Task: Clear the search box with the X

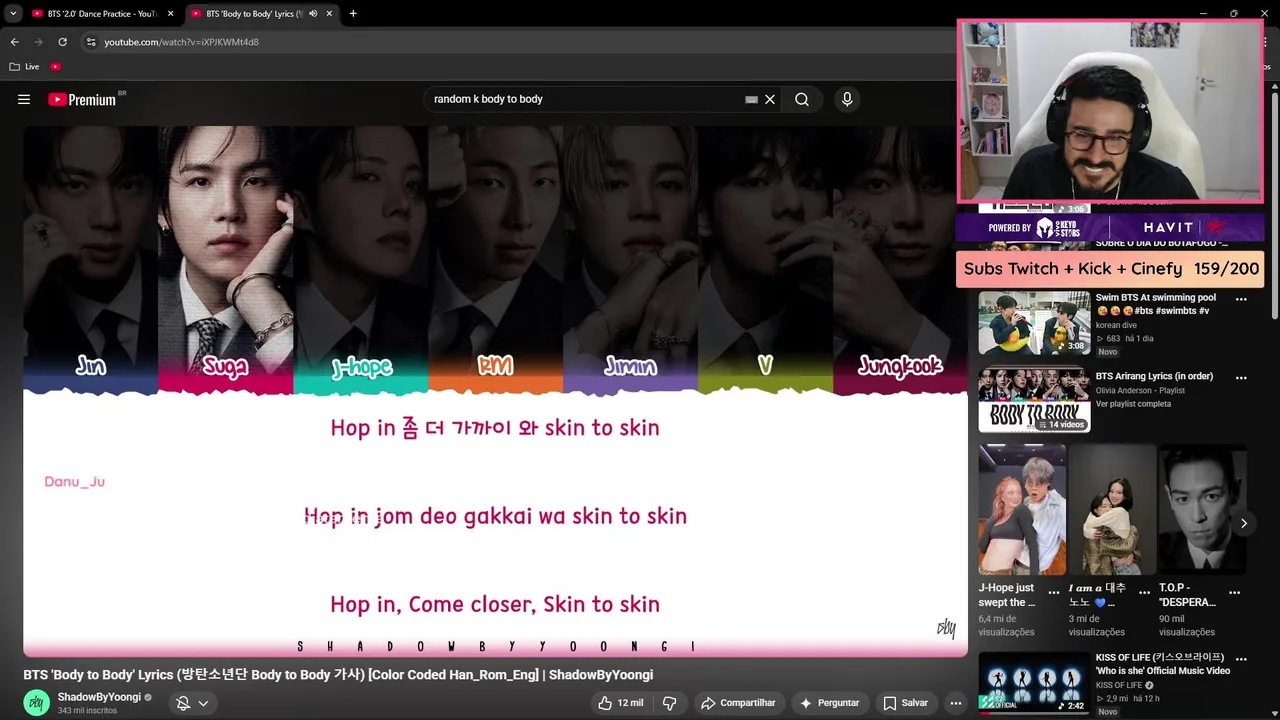Action: [770, 99]
